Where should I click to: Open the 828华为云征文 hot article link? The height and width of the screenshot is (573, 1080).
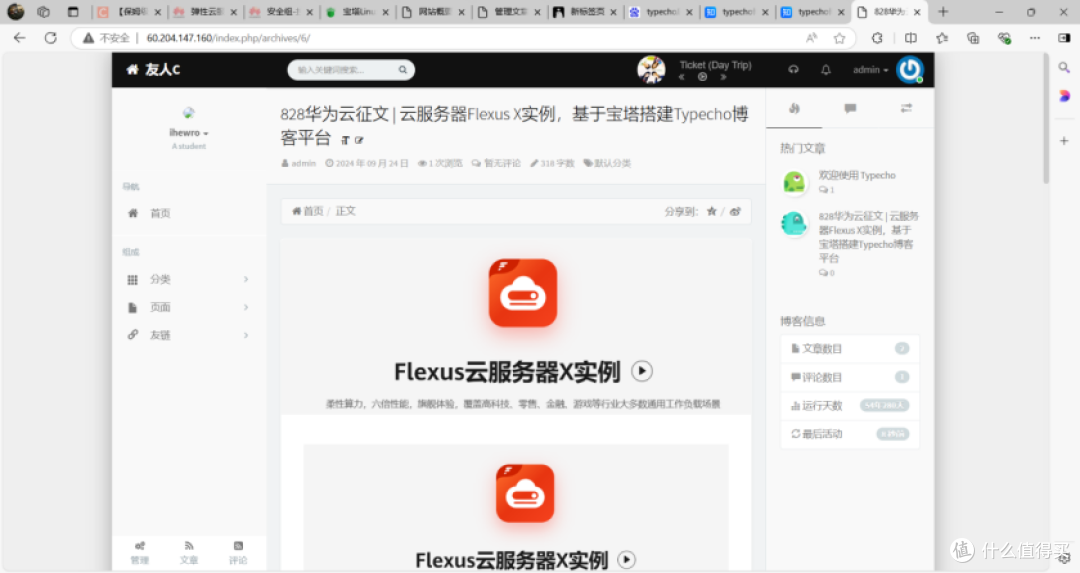click(x=868, y=237)
